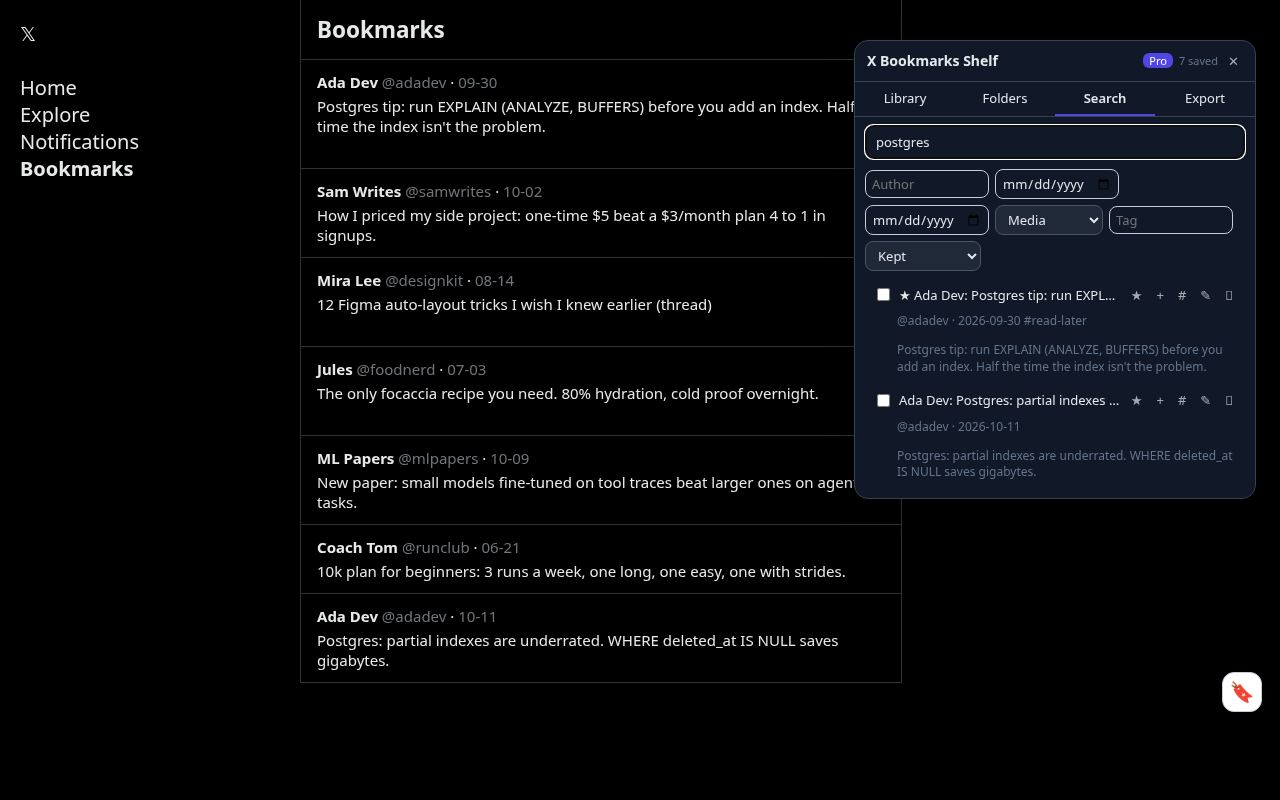The height and width of the screenshot is (800, 1280).
Task: Click the icon after the pencil on 'partial indexes' result
Action: click(1229, 400)
